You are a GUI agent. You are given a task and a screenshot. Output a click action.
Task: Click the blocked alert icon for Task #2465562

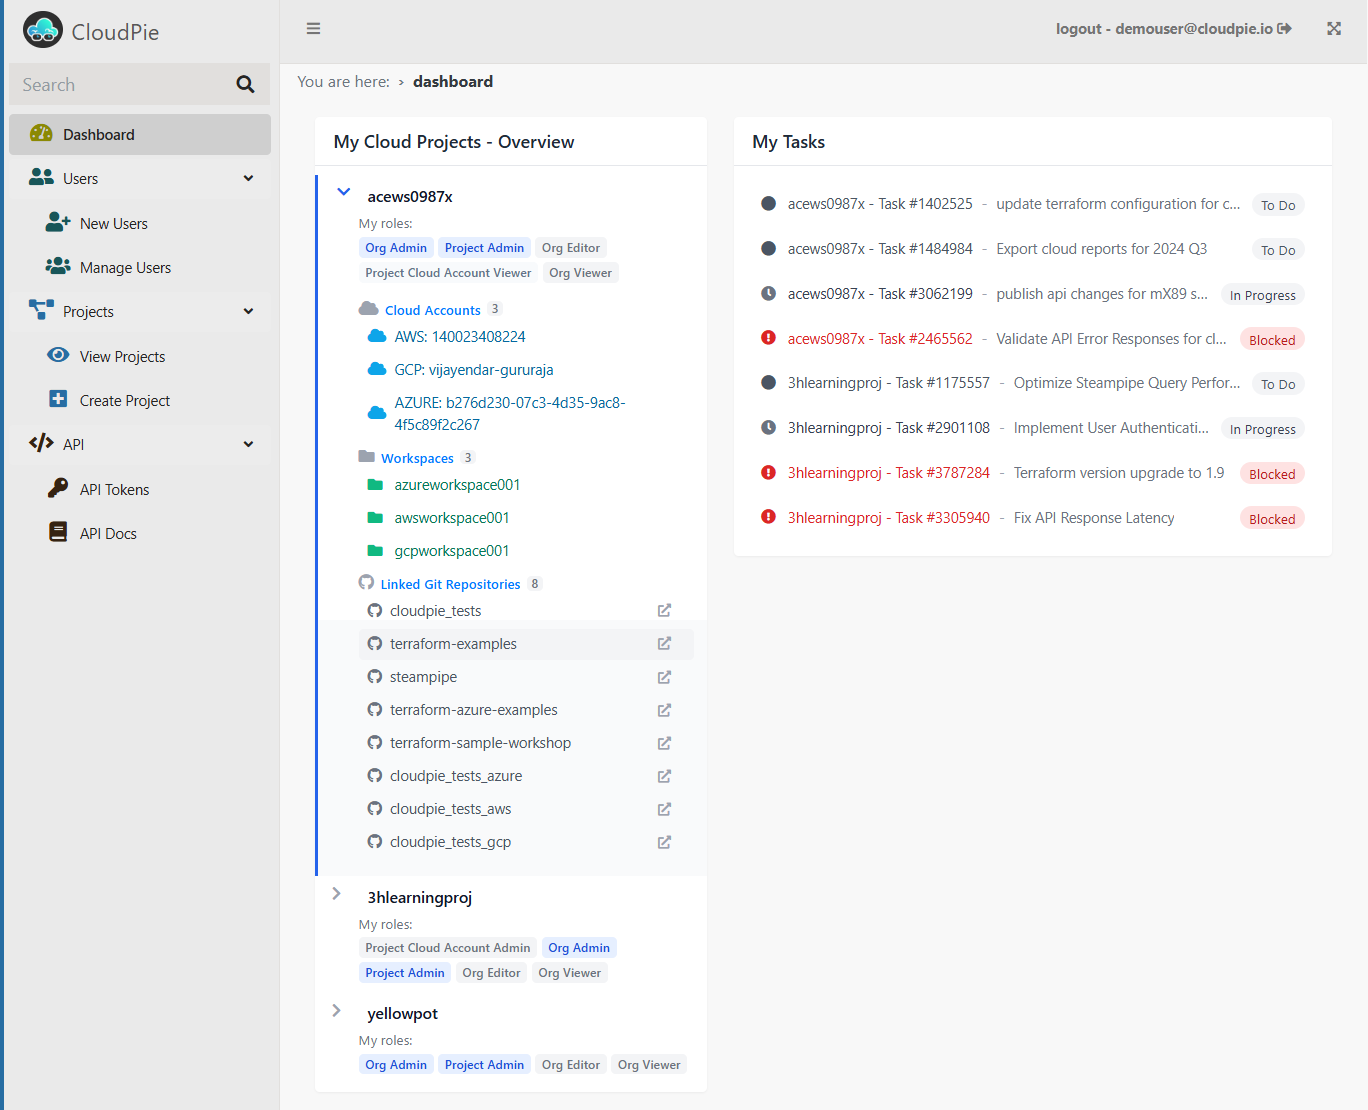[768, 338]
